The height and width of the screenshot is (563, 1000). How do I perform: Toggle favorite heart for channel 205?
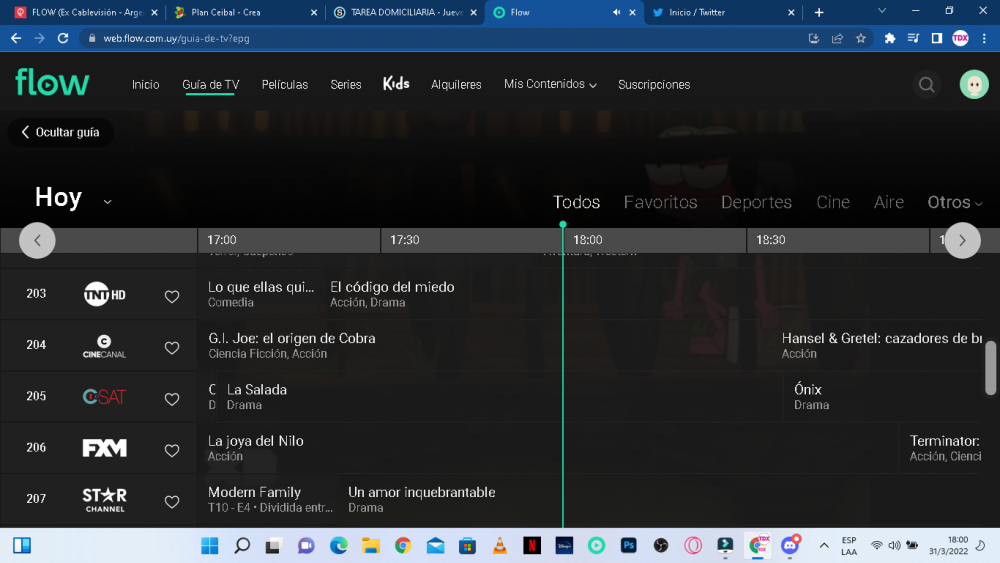tap(172, 399)
